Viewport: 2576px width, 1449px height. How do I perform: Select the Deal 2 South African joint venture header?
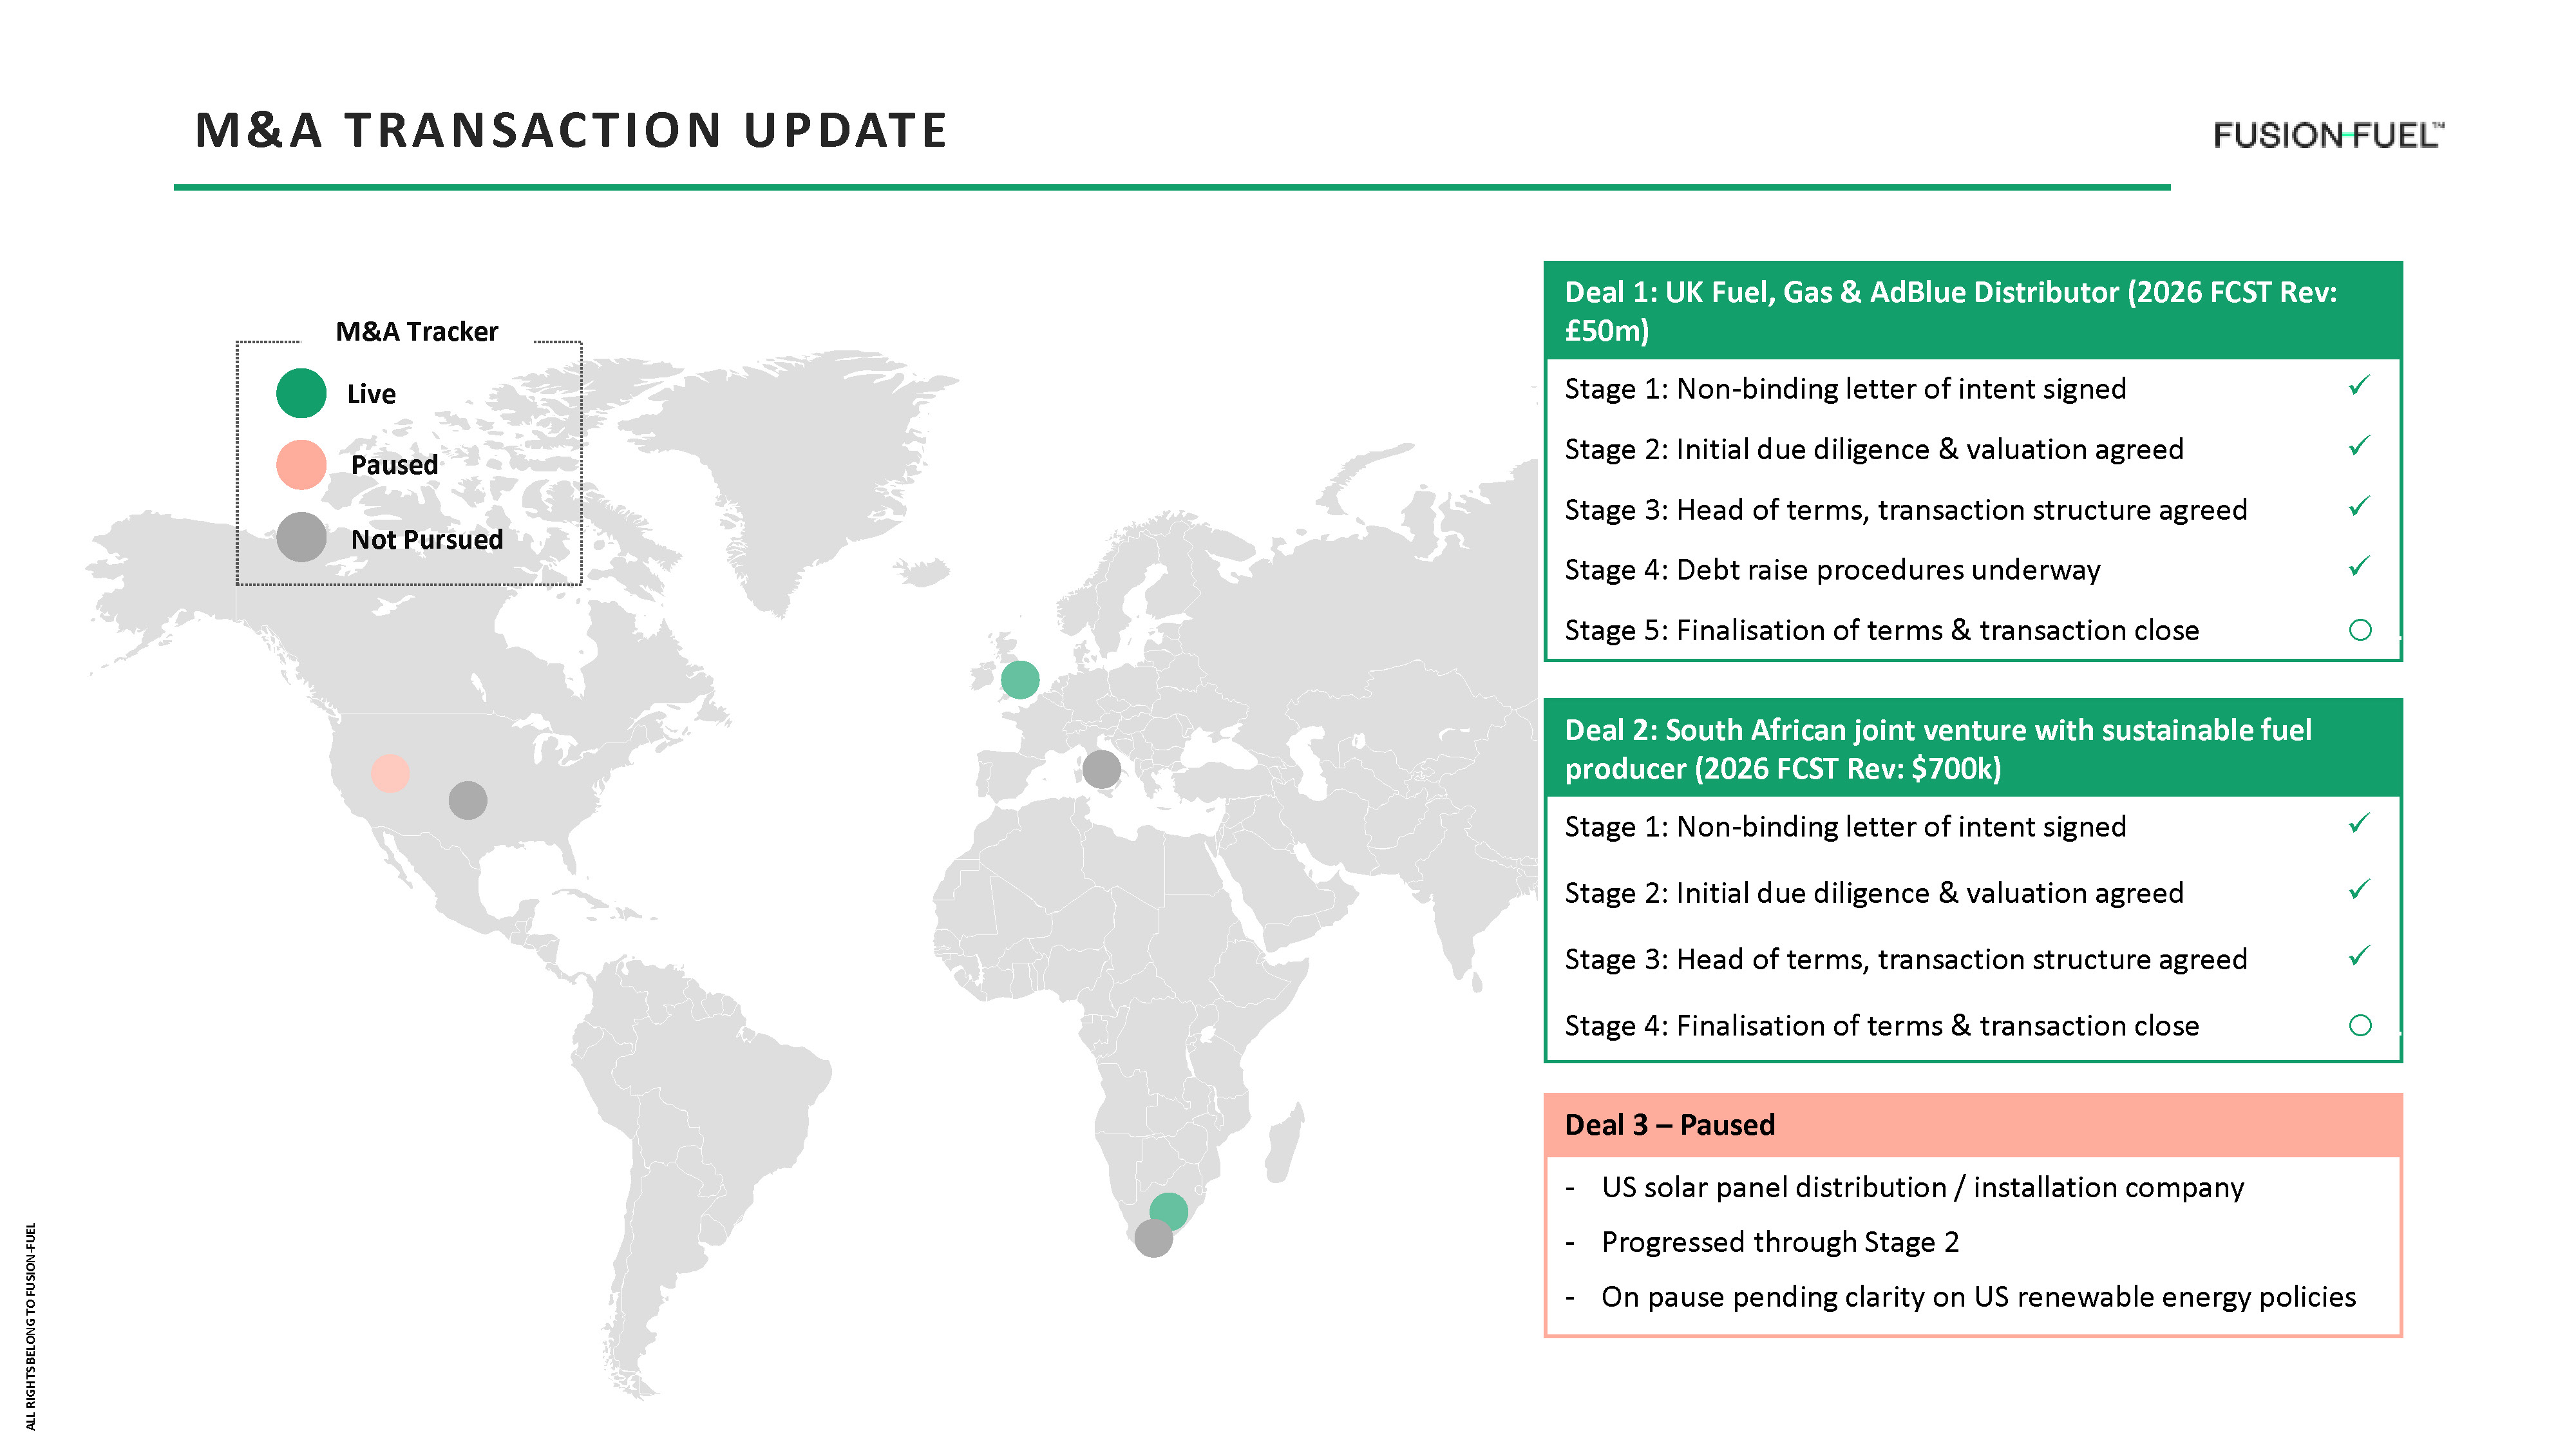(1938, 749)
